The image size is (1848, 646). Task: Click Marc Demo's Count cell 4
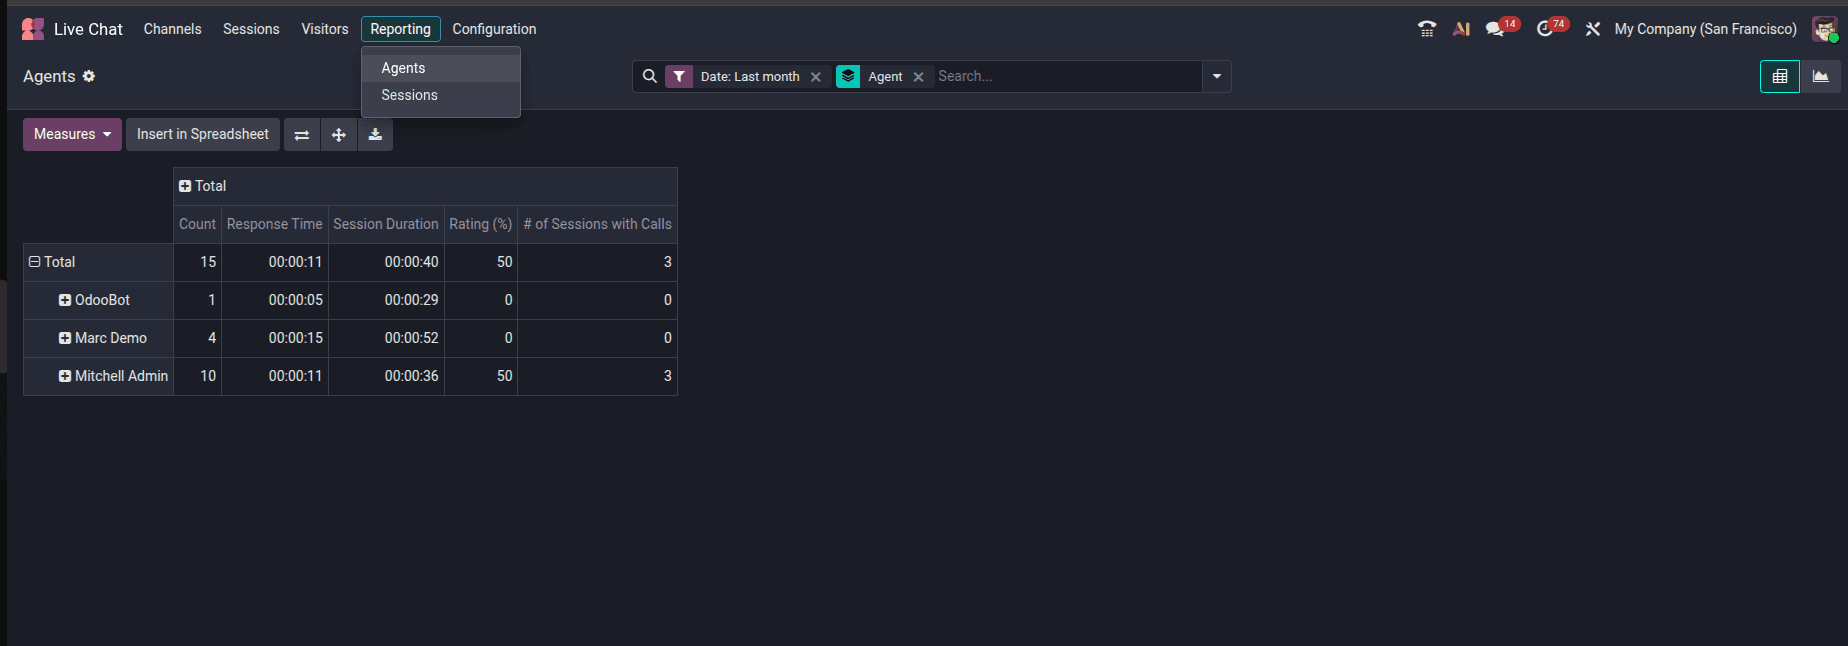pos(197,338)
